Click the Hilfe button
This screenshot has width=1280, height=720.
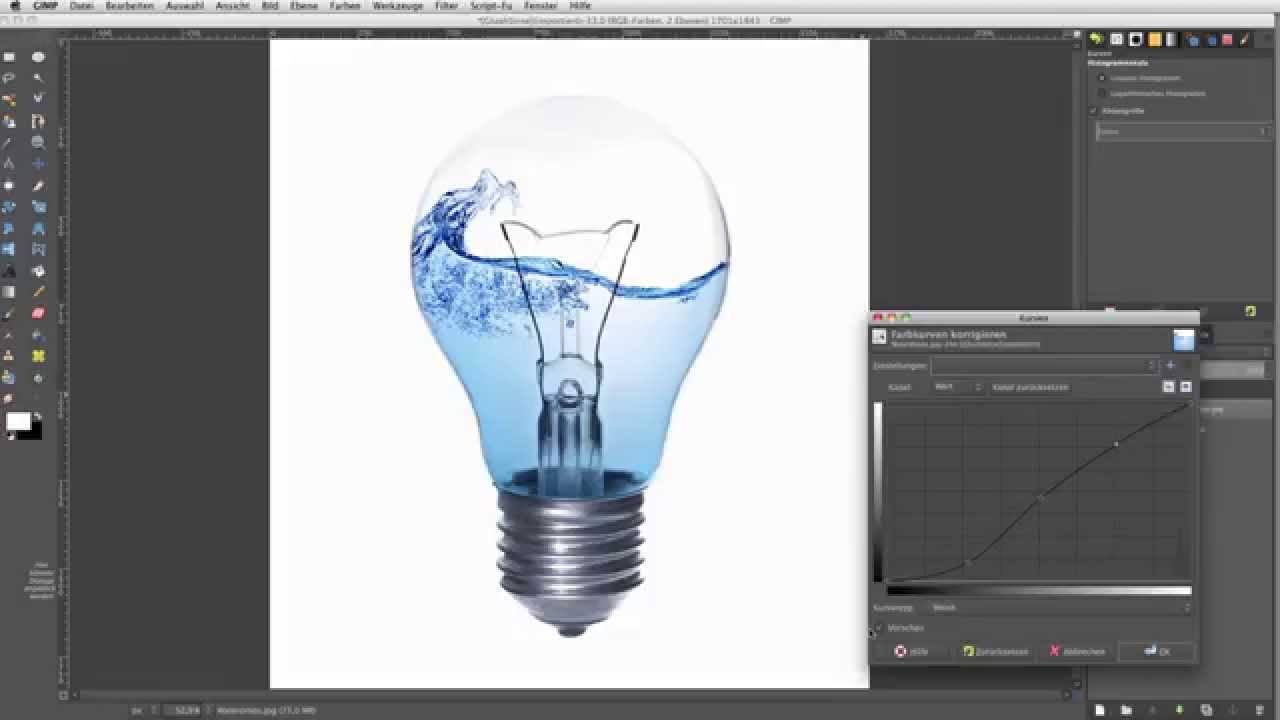tap(912, 651)
